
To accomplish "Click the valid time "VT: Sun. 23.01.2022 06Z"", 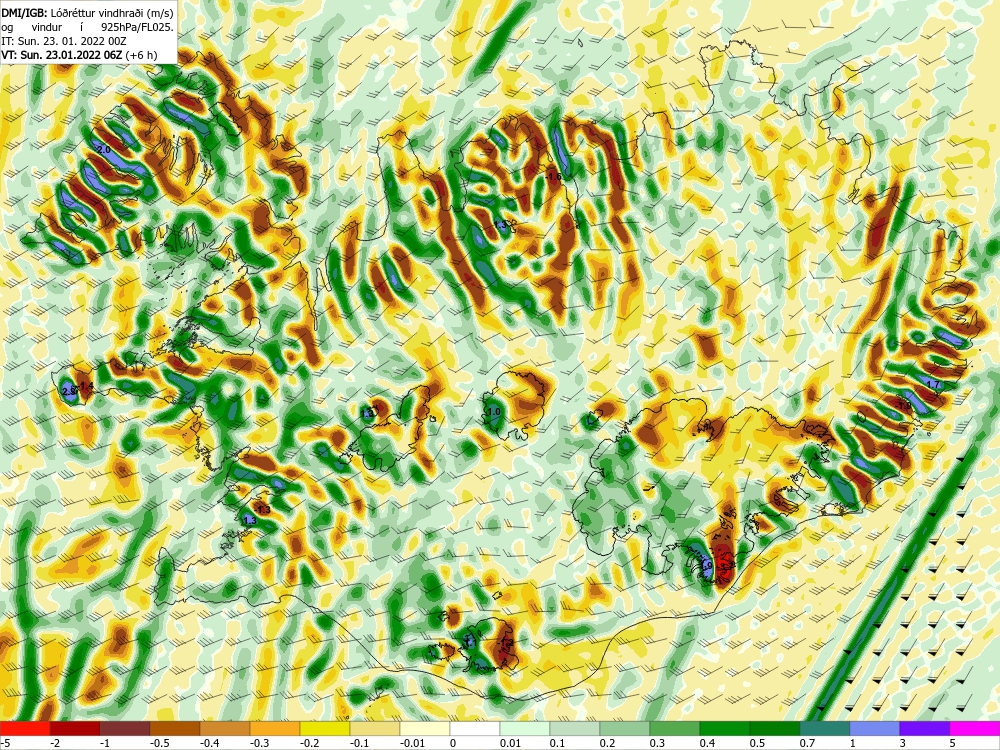I will (61, 55).
